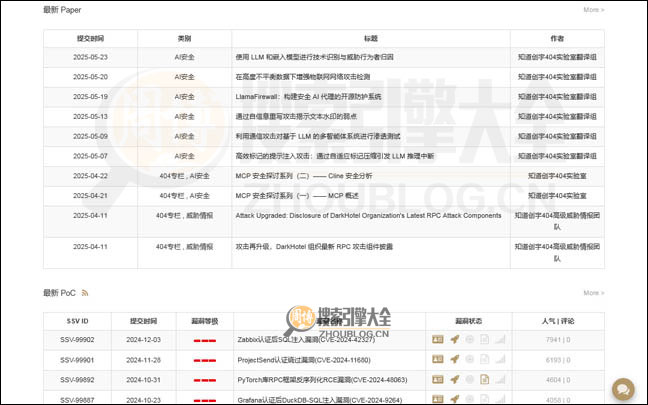Viewport: 648px width, 405px height.
Task: Click the 2024-10-31 submission date
Action: pyautogui.click(x=143, y=380)
